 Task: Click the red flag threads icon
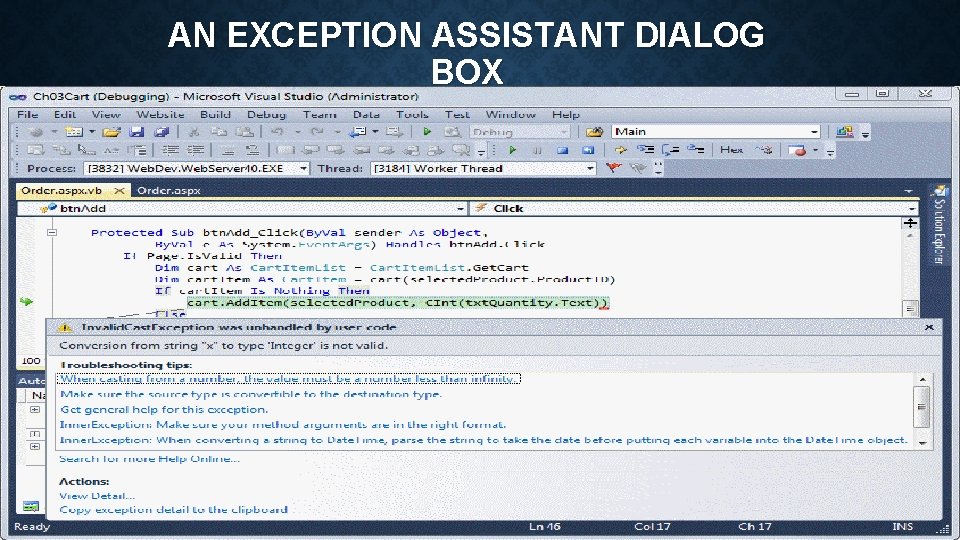[x=613, y=168]
